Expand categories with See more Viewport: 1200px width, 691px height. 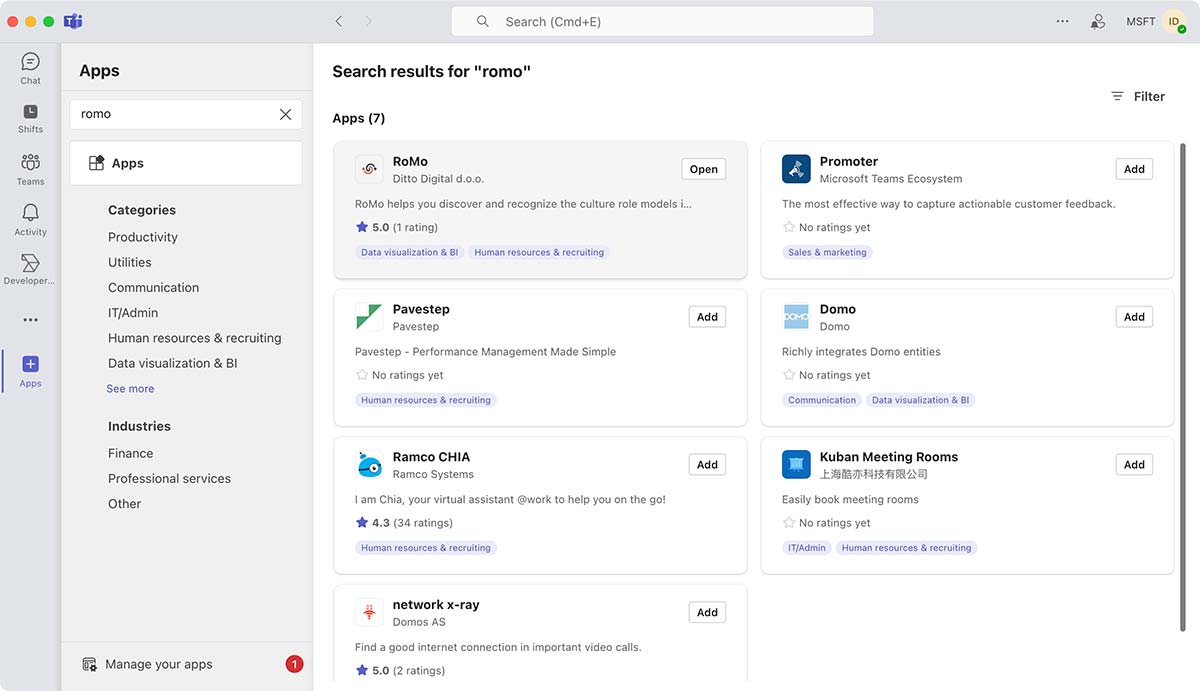pos(130,389)
